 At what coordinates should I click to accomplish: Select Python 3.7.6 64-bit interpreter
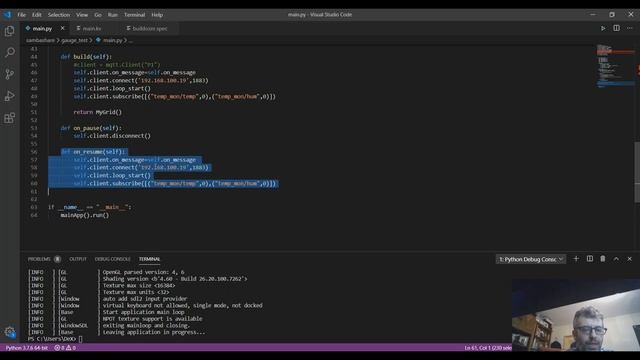[27, 348]
